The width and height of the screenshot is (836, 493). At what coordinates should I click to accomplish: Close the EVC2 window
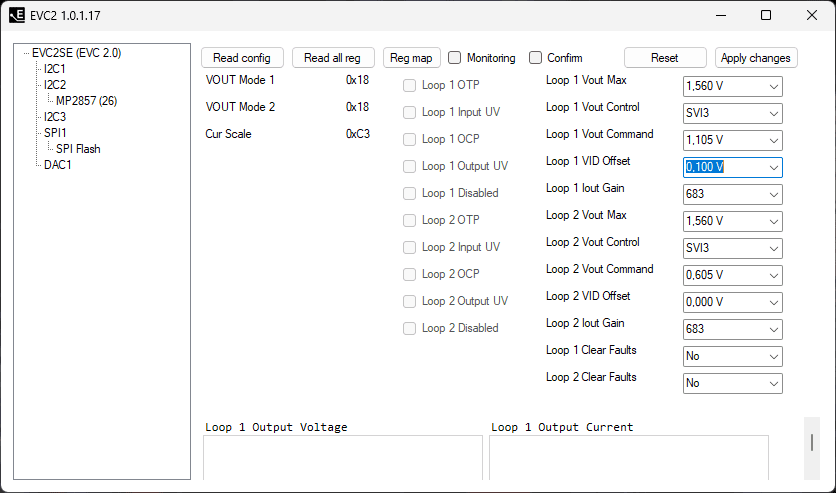tap(812, 15)
